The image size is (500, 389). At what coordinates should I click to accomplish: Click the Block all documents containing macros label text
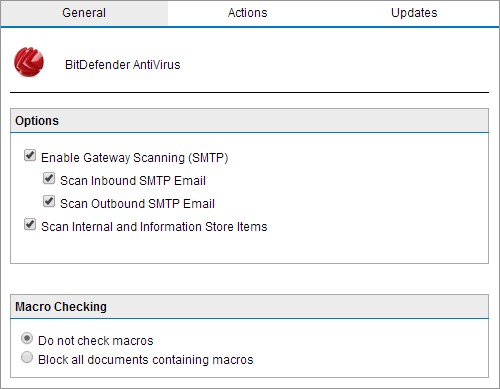pos(146,360)
